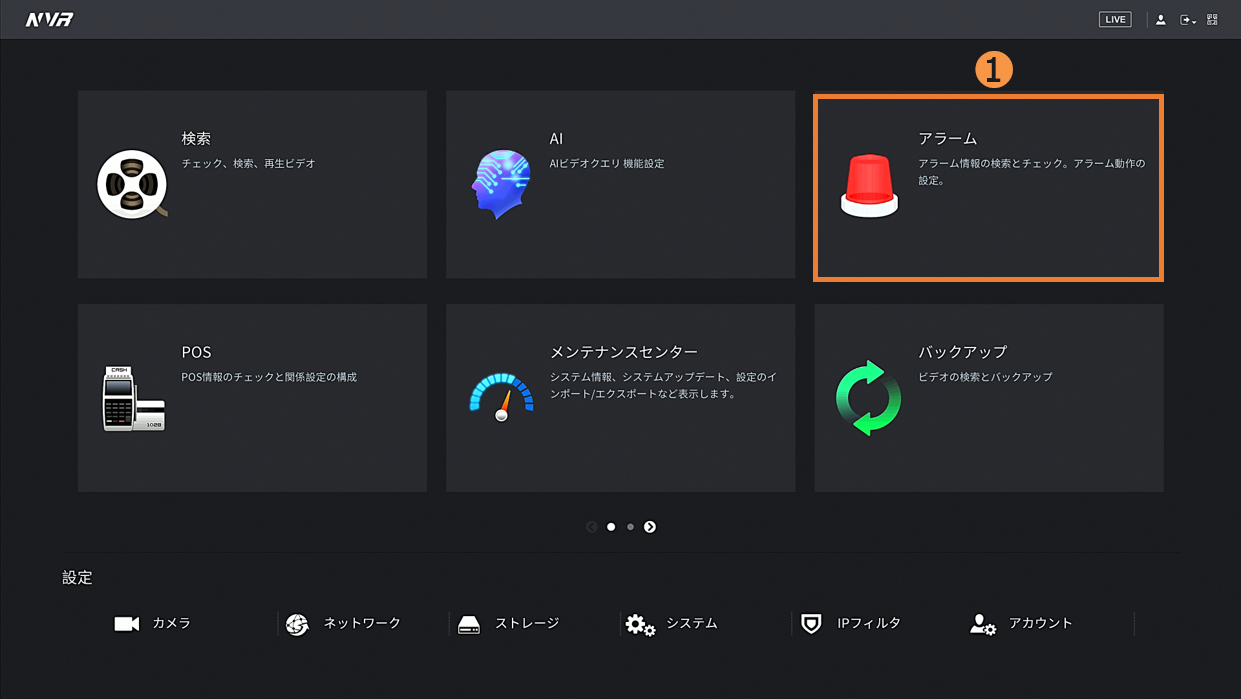Screen dimensions: 1241x699
Task: Click the NVR logo
Action: tap(49, 20)
